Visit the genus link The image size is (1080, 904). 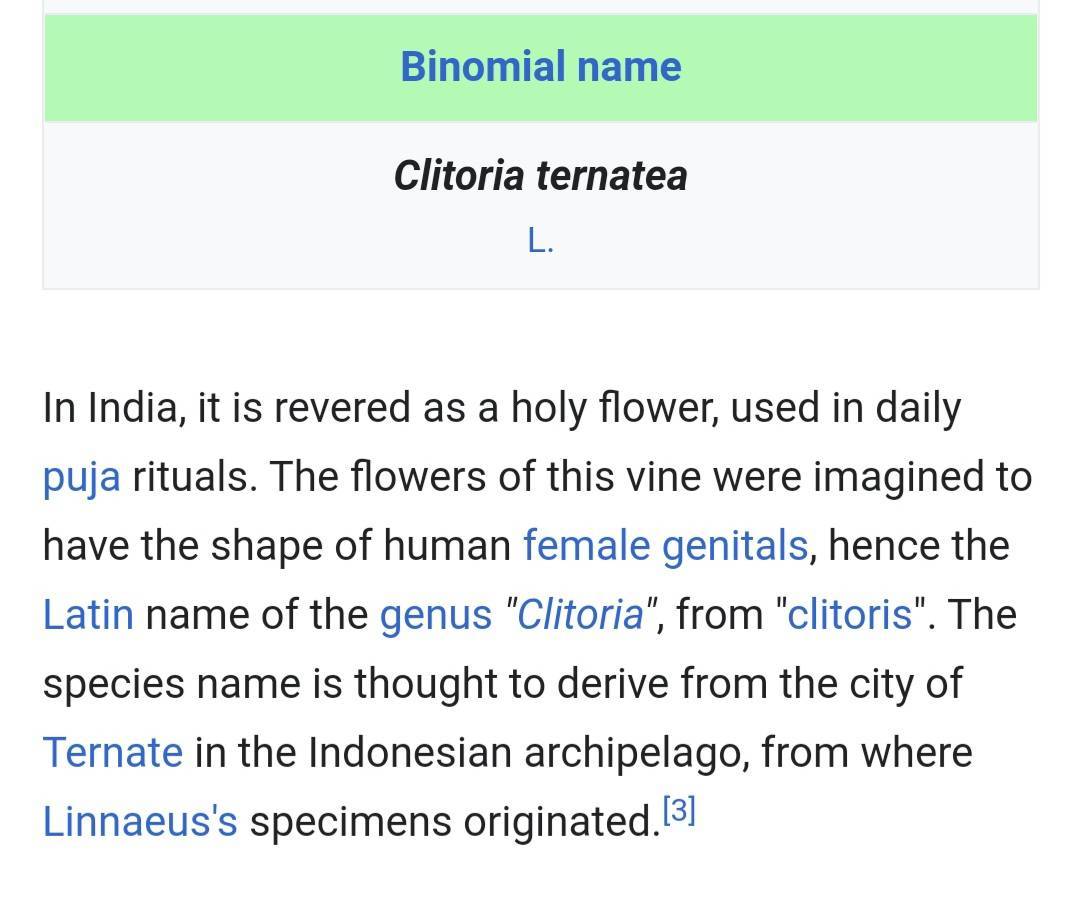(x=436, y=616)
